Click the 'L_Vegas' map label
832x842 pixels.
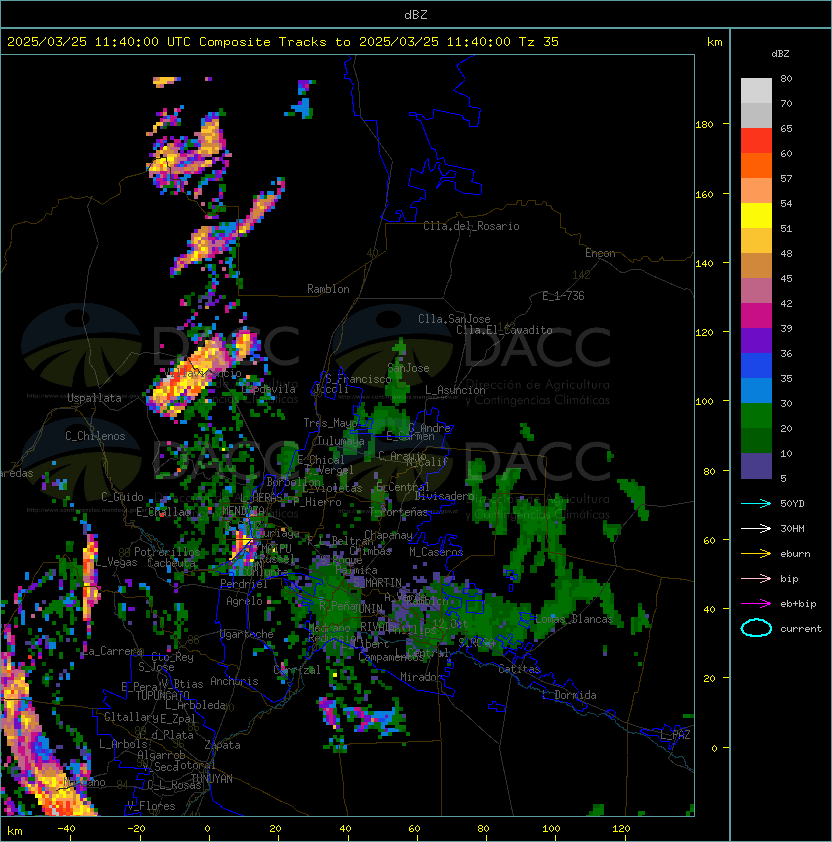(116, 562)
